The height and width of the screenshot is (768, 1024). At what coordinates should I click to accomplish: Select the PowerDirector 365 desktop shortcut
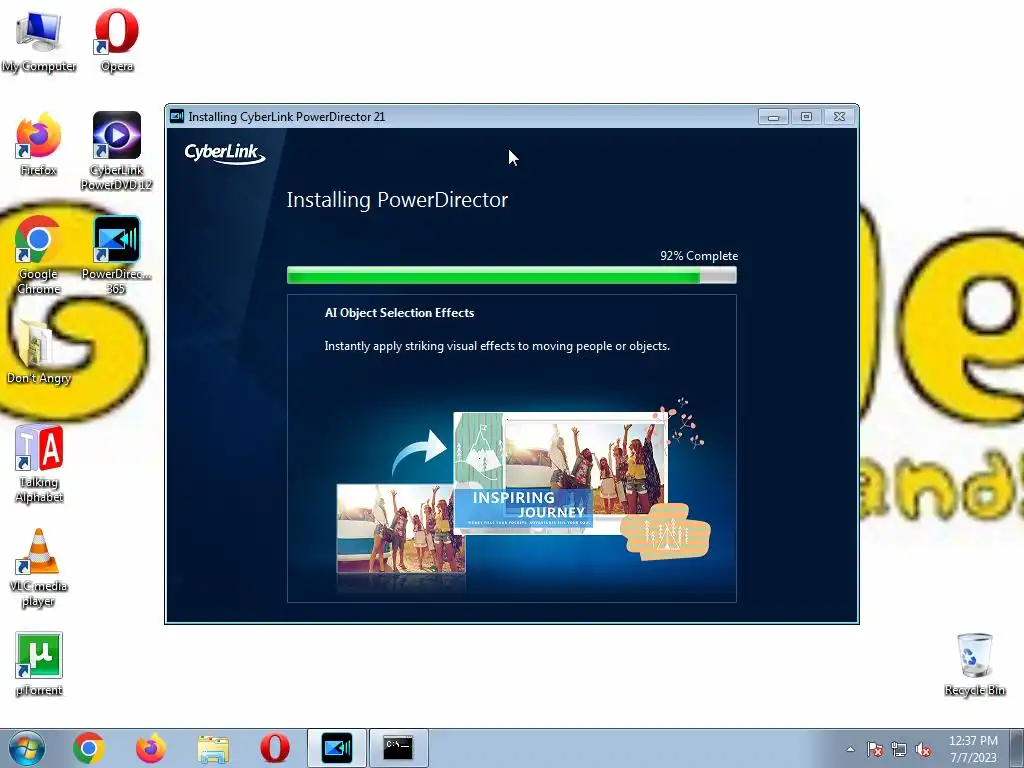coord(117,255)
